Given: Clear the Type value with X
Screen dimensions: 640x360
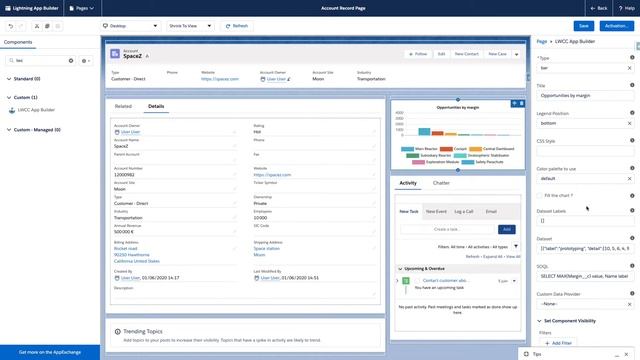Looking at the screenshot, I should pyautogui.click(x=629, y=68).
